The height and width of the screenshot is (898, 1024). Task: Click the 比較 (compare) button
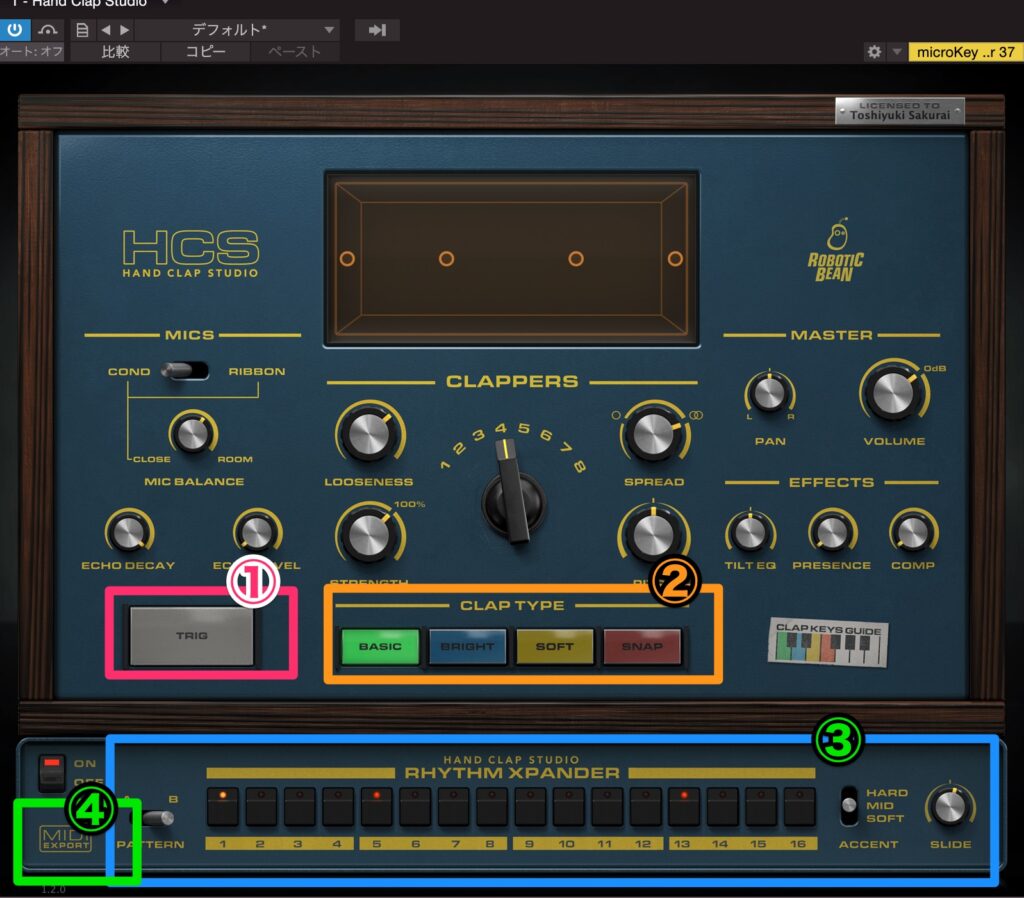tap(115, 52)
